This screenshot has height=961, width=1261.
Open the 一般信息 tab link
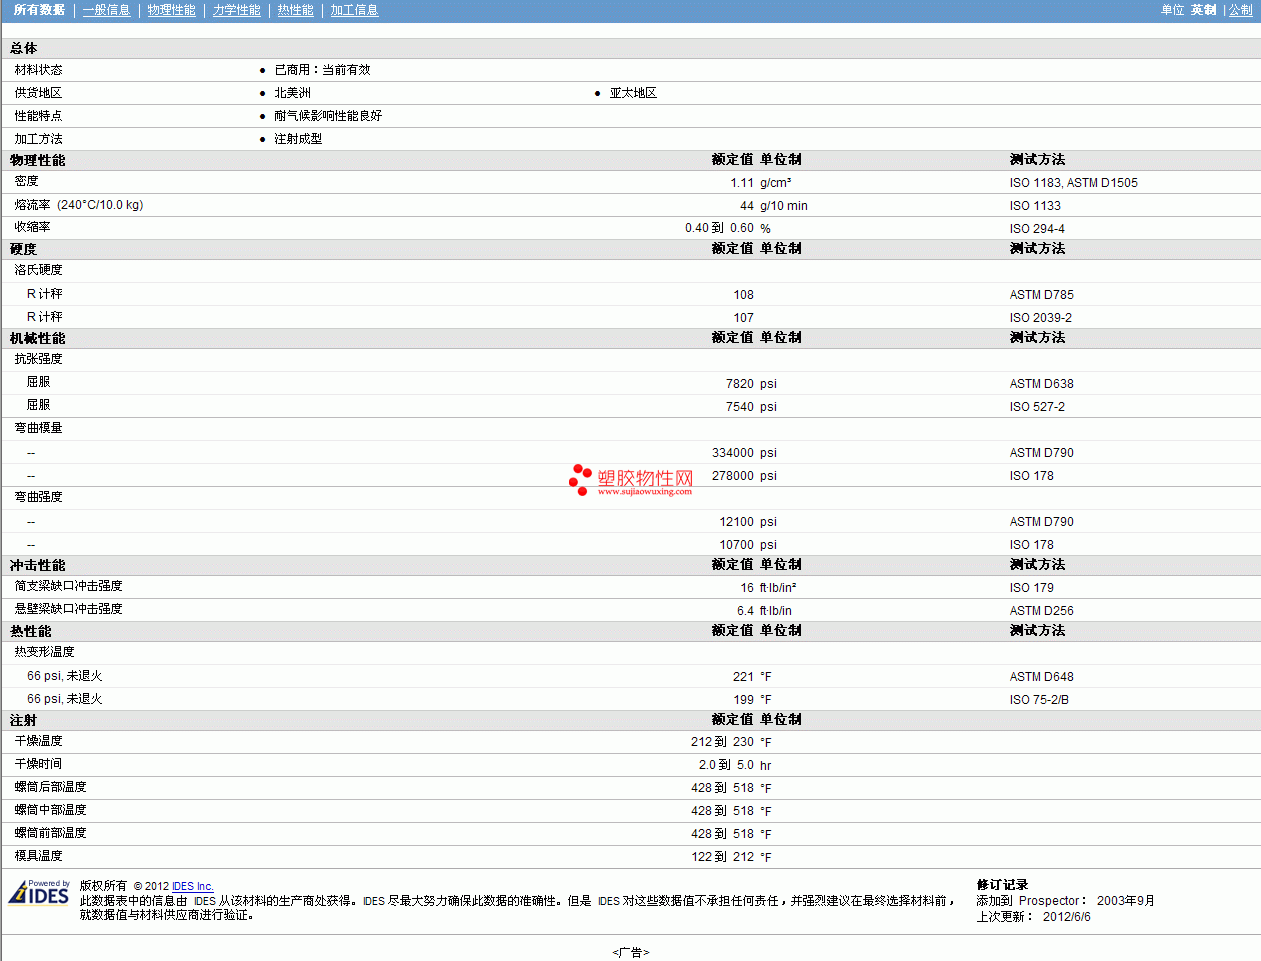coord(106,10)
